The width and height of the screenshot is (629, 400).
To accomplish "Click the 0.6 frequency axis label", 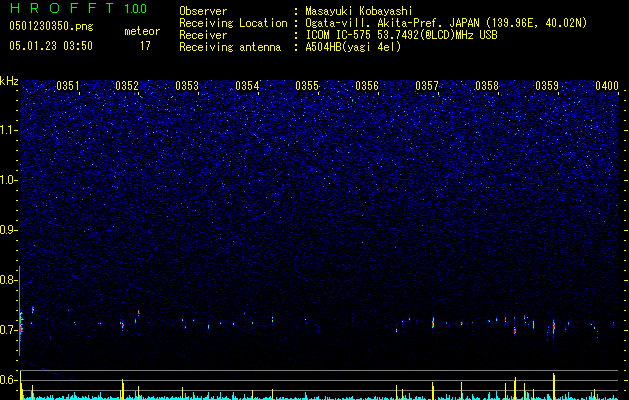I will click(x=8, y=380).
